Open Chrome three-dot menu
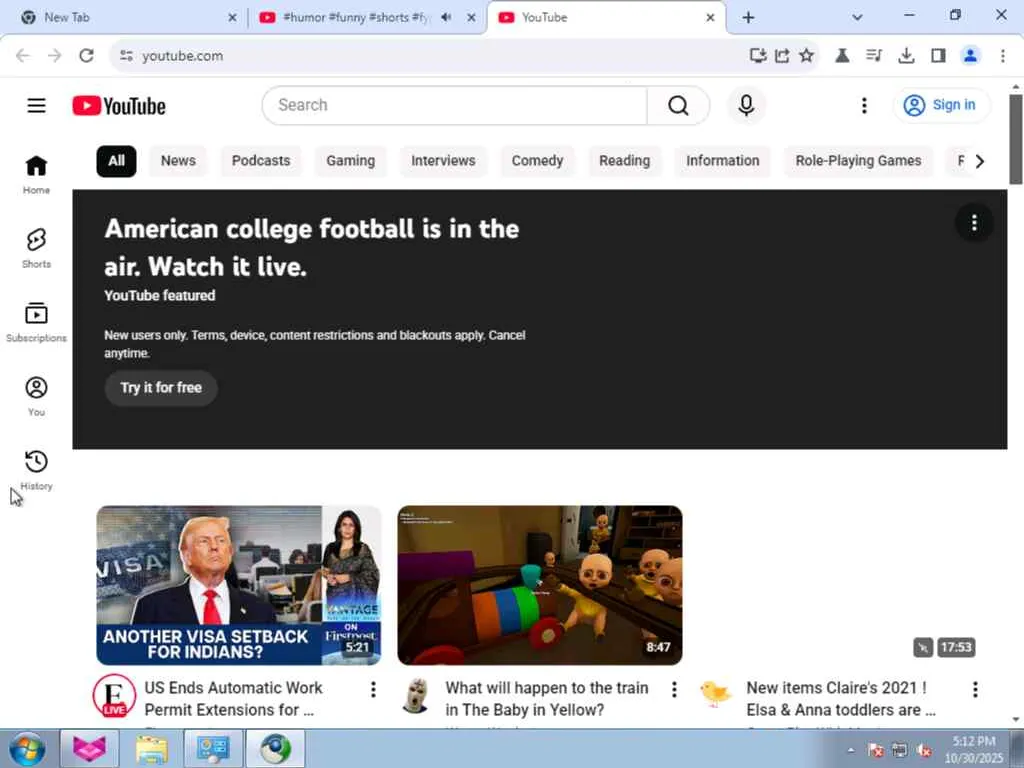The image size is (1024, 768). tap(1002, 56)
